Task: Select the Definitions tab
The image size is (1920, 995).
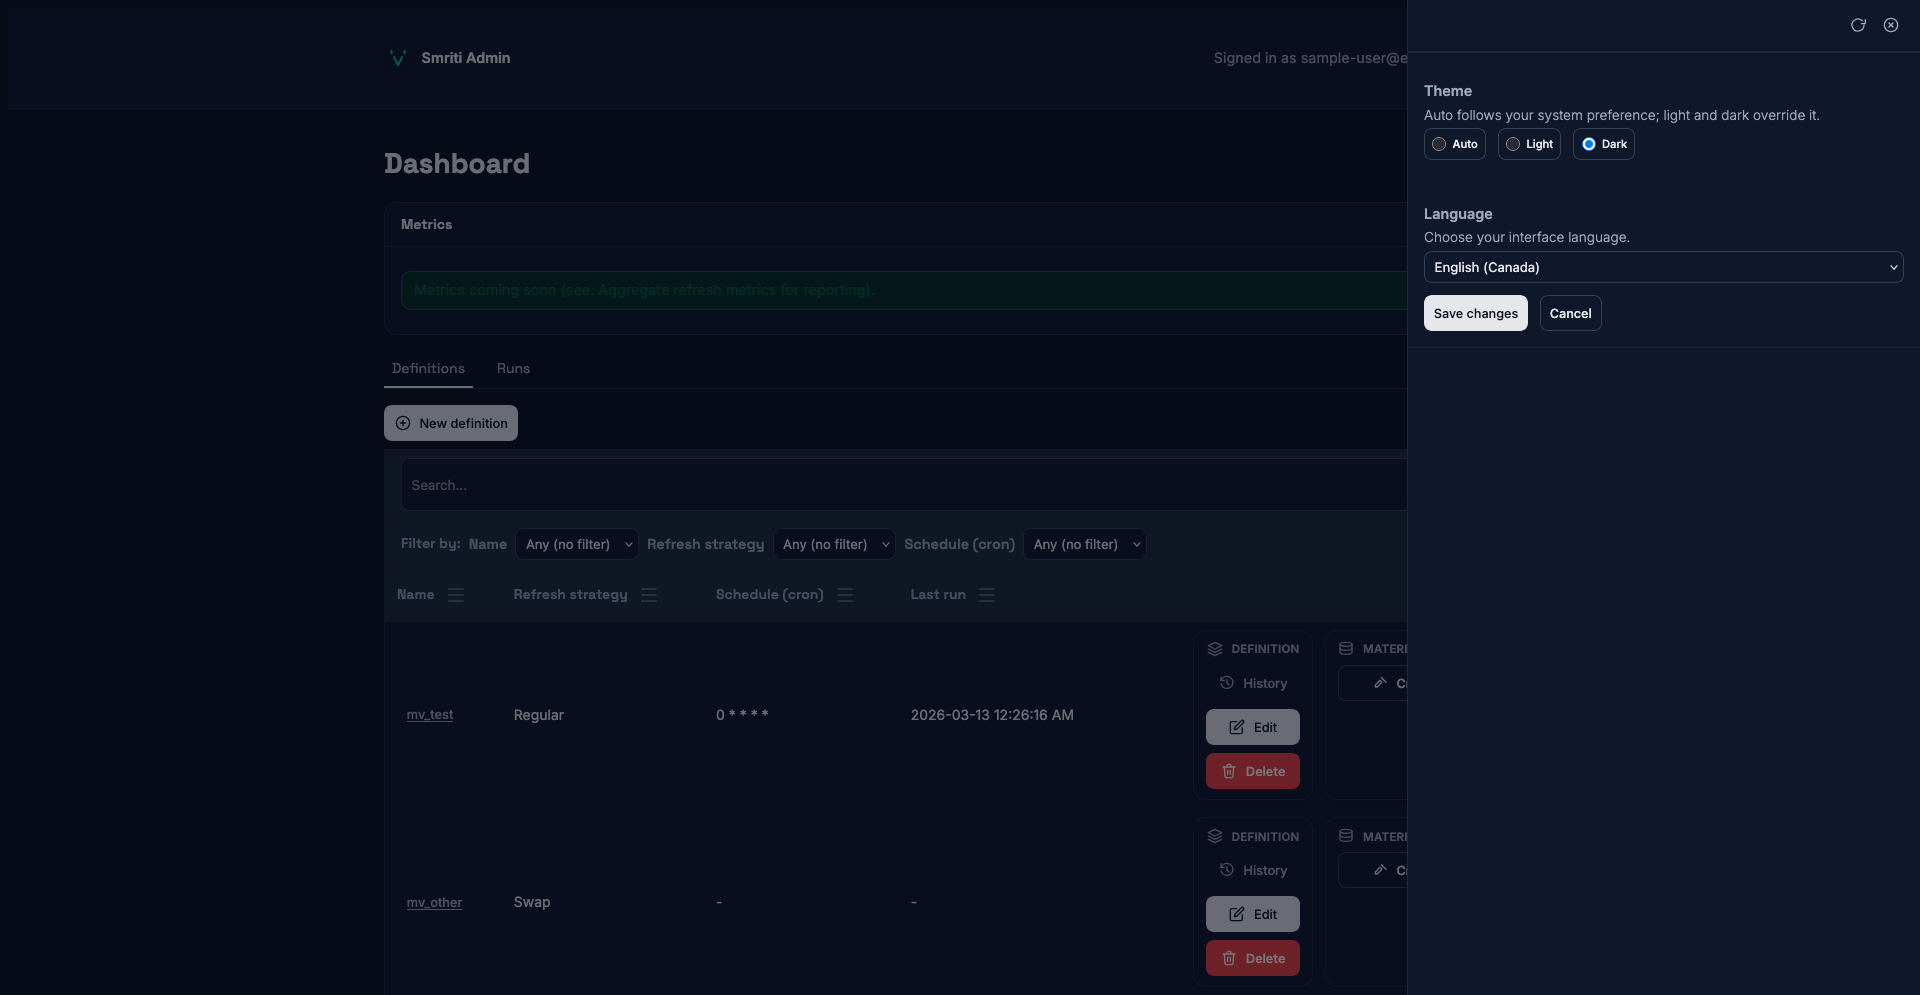Action: (428, 368)
